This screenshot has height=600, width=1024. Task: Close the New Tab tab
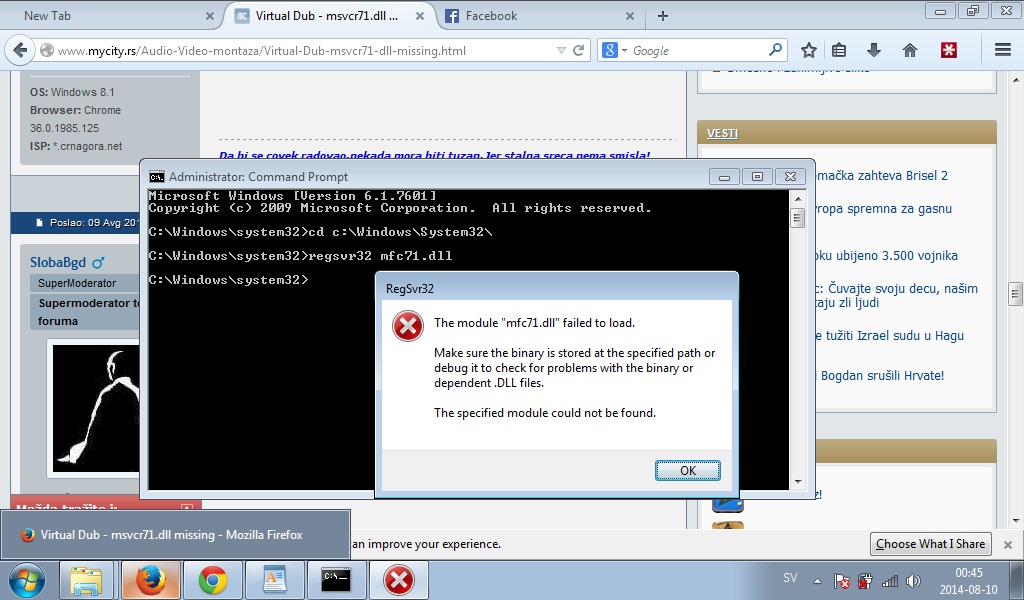point(210,16)
